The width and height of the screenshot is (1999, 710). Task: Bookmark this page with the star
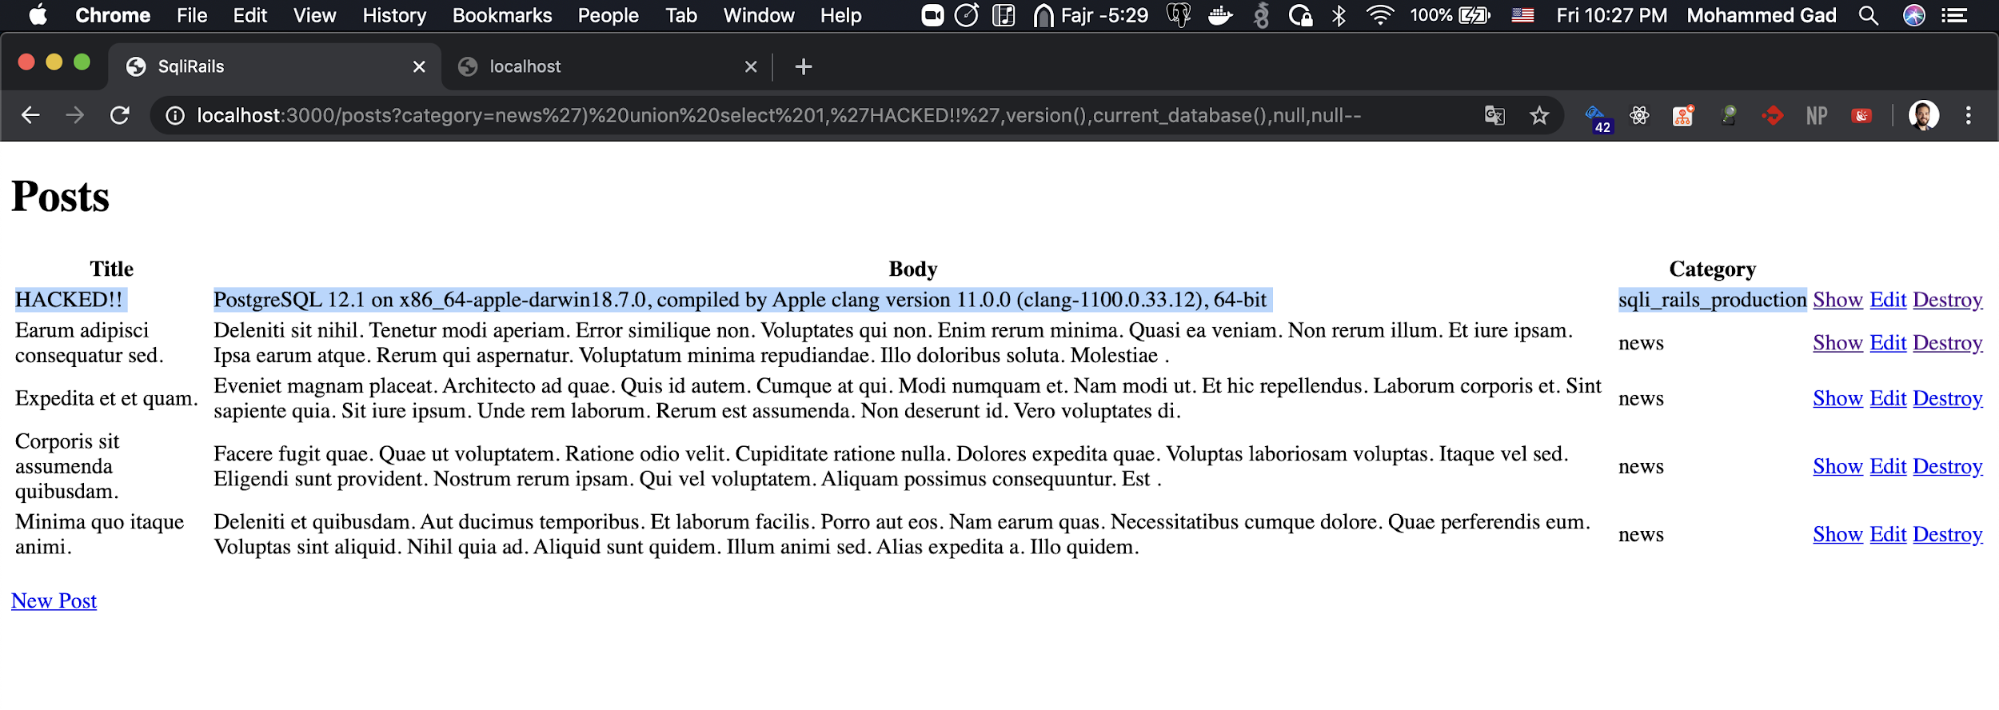1539,116
